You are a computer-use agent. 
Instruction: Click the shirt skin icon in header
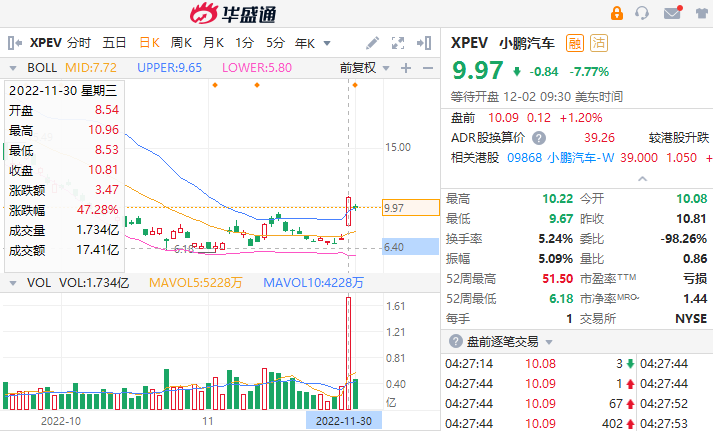coord(703,13)
